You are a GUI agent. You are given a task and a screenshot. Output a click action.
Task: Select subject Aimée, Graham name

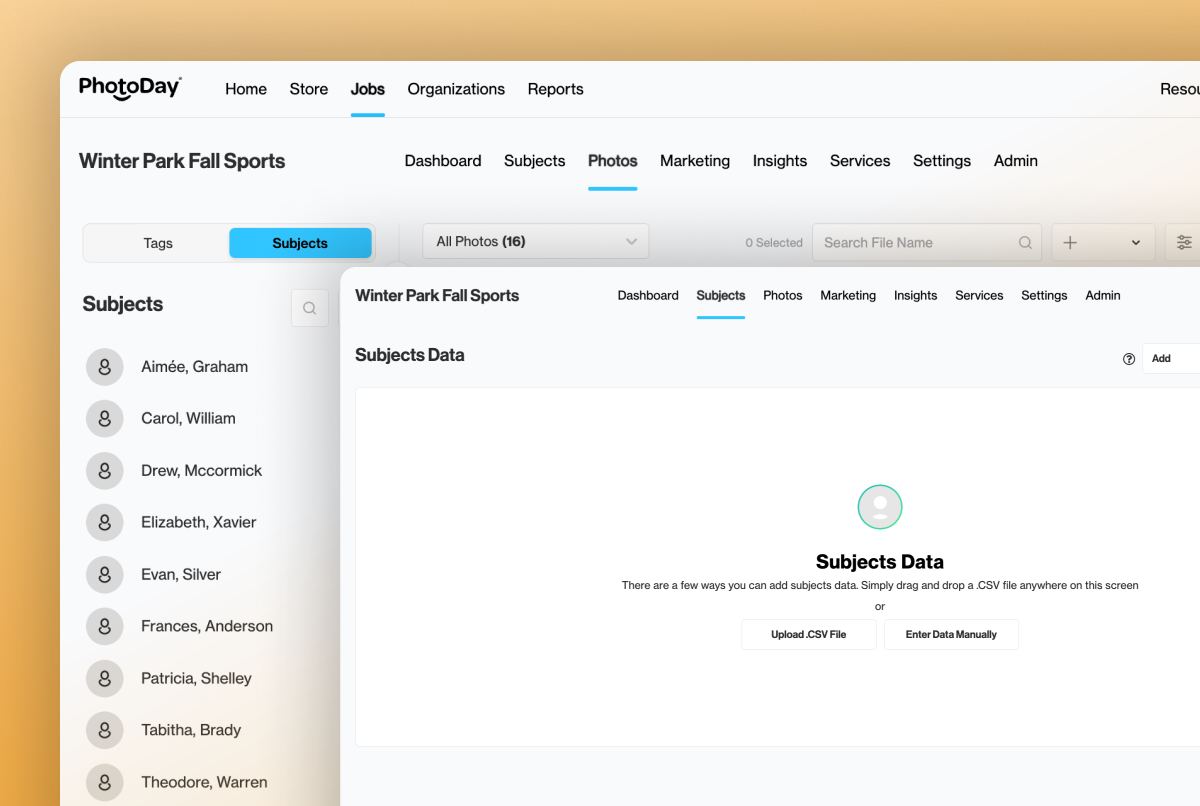tap(195, 367)
